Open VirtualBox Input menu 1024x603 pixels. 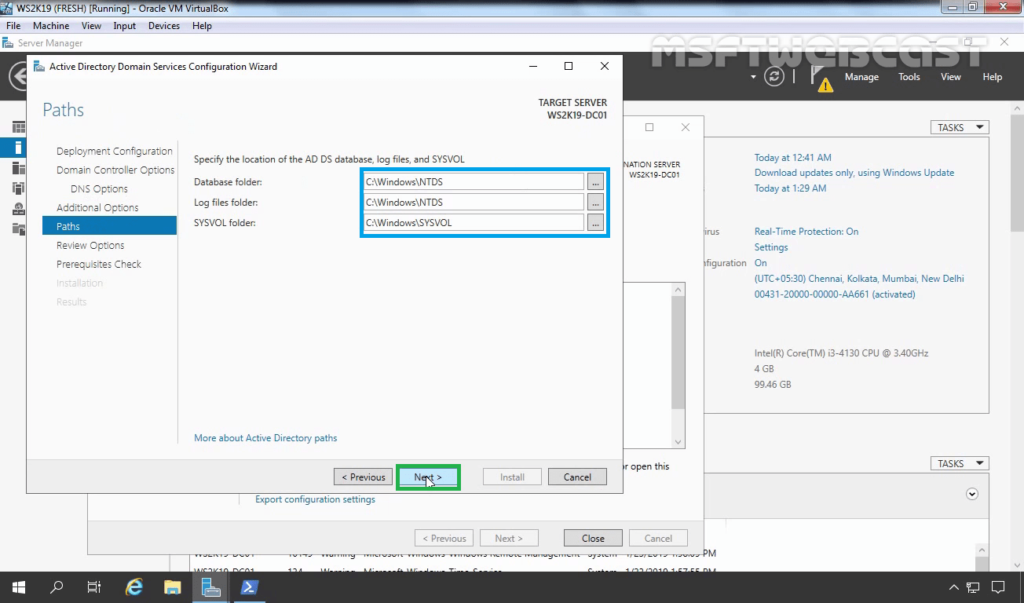pos(124,25)
